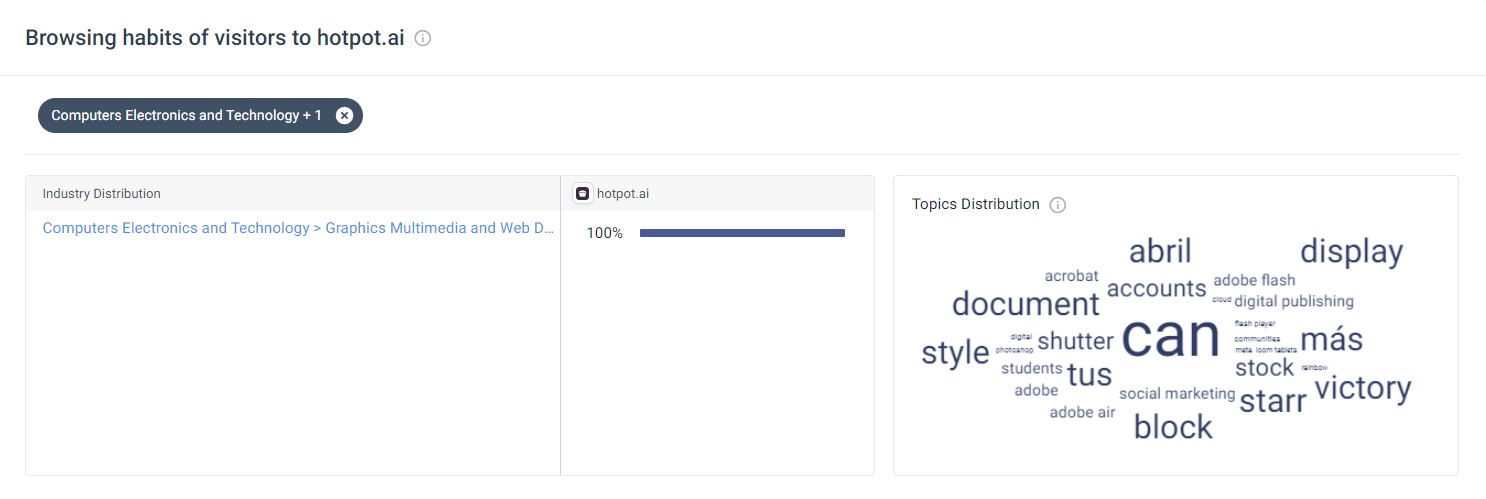Viewport: 1486px width, 499px height.
Task: Click the Browsing habits of visitors heading
Action: pos(215,38)
